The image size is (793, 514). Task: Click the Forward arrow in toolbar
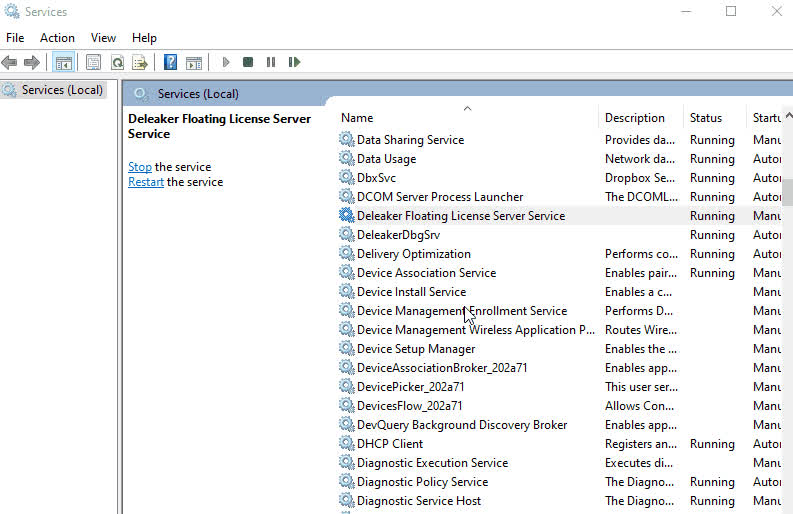pyautogui.click(x=32, y=62)
